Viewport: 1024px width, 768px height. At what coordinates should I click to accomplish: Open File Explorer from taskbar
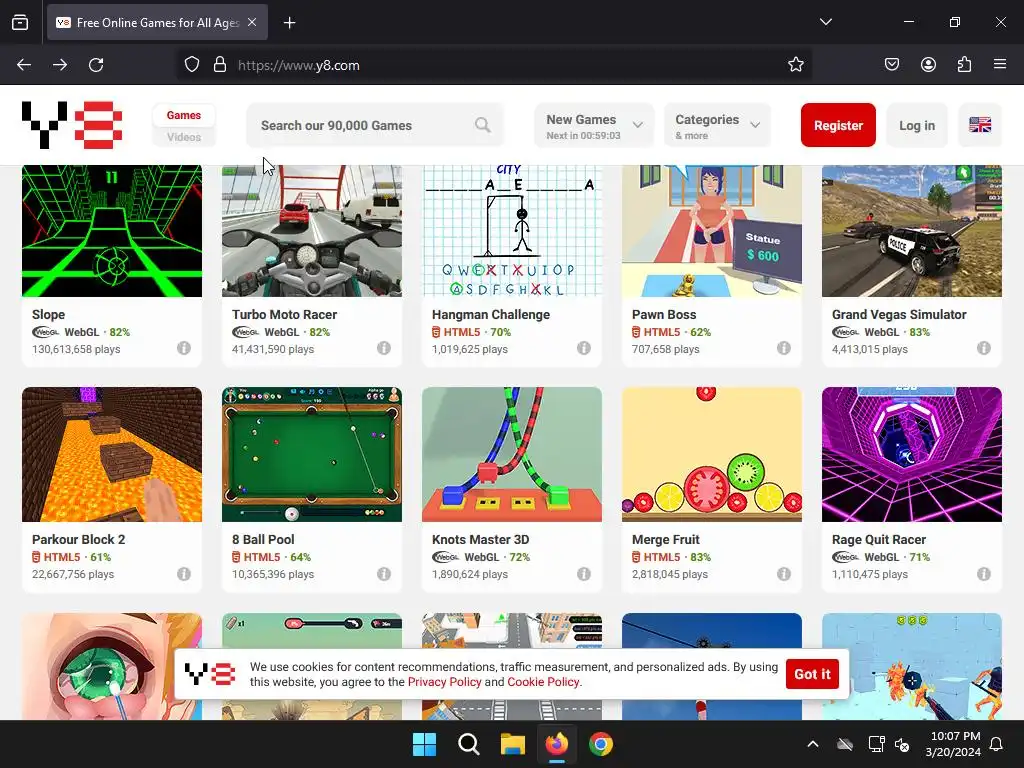click(513, 744)
